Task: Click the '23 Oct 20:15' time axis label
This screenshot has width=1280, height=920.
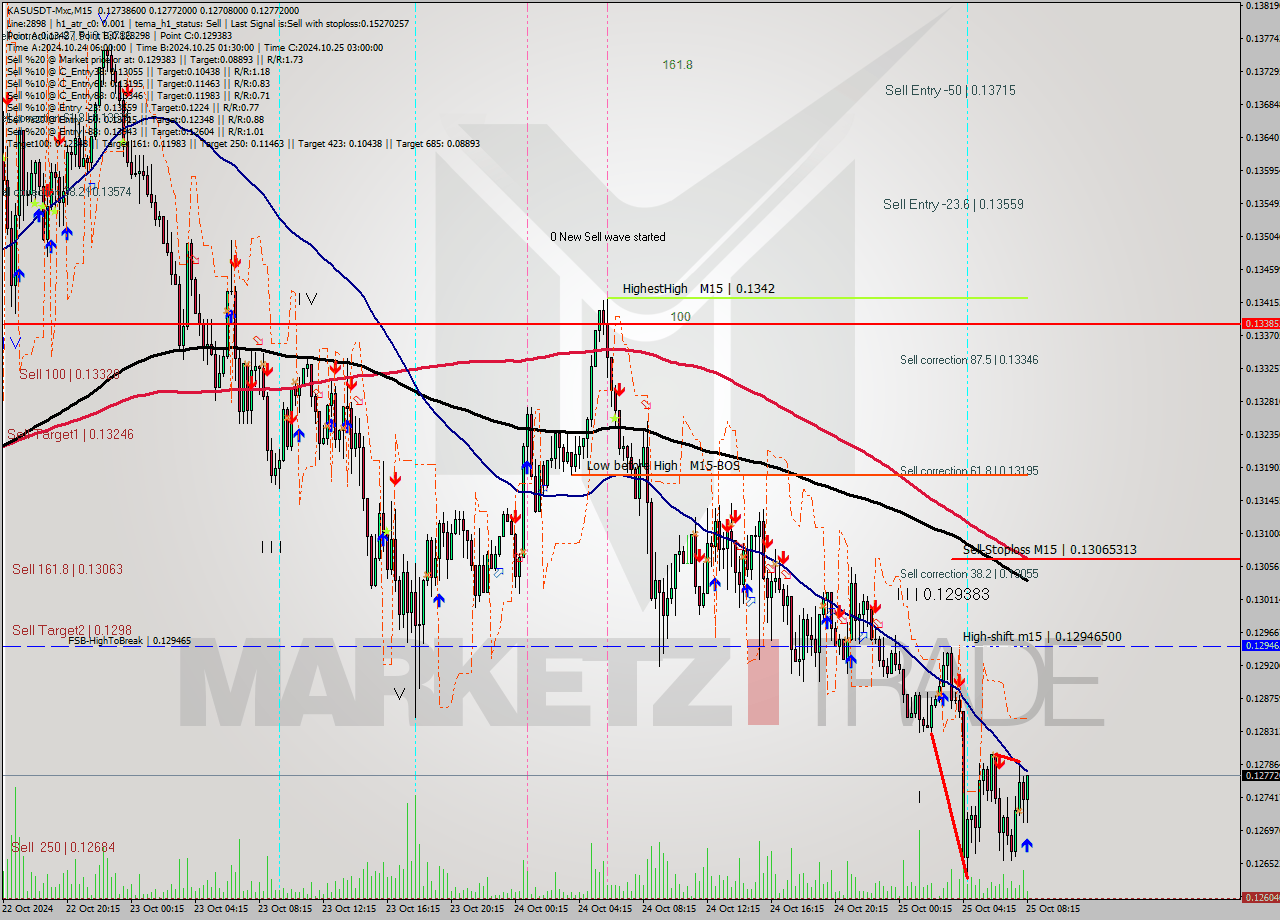Action: 478,910
